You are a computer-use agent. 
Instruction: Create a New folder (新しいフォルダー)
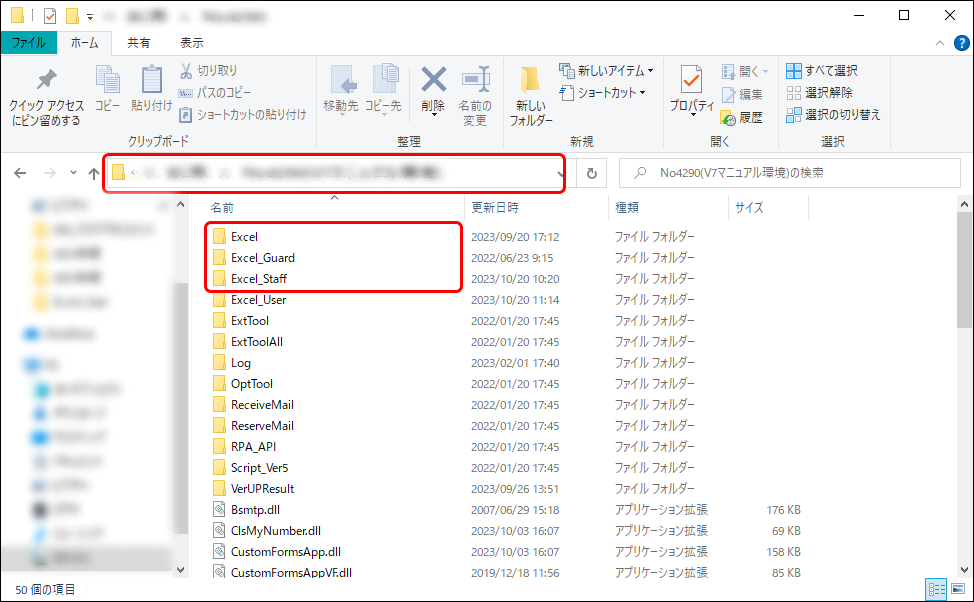(530, 96)
